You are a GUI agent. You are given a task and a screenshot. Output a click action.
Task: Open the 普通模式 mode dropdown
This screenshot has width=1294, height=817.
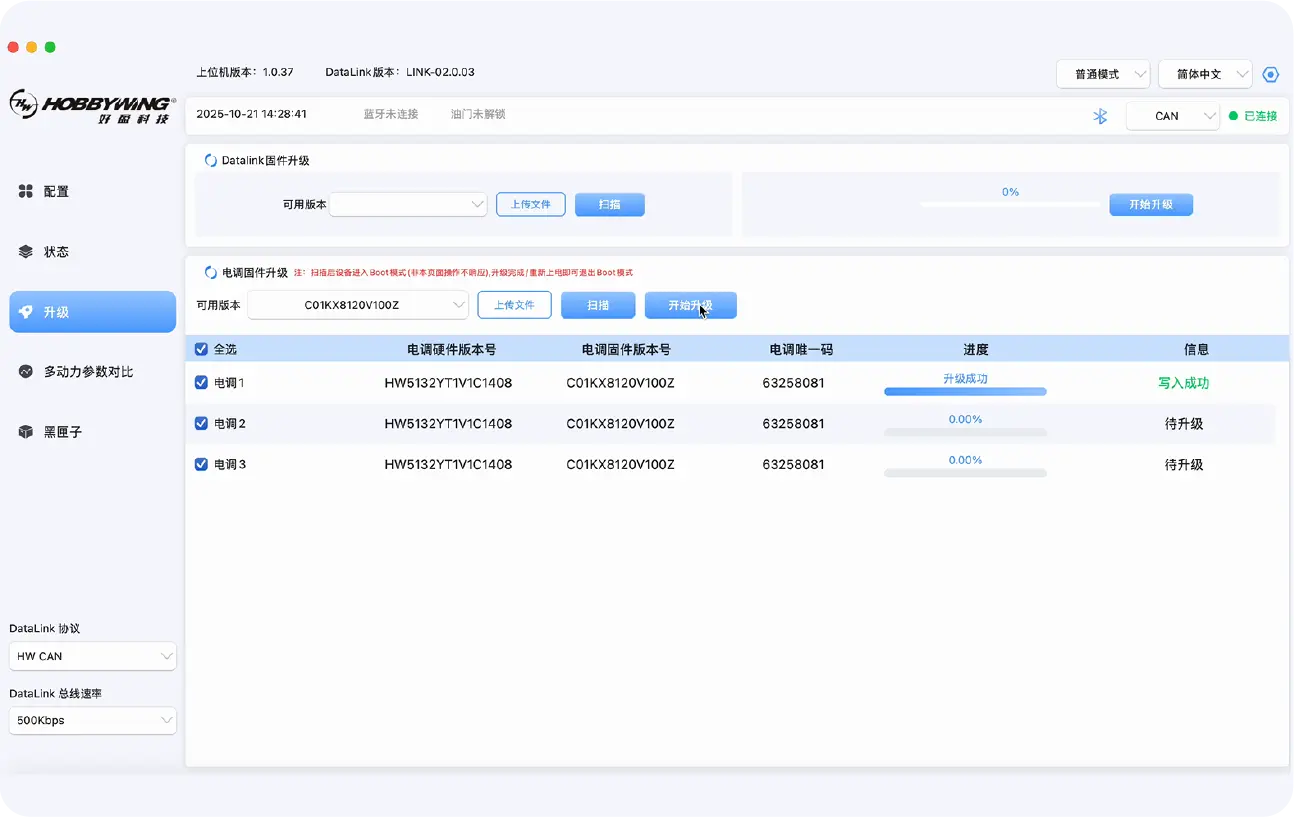coord(1103,75)
